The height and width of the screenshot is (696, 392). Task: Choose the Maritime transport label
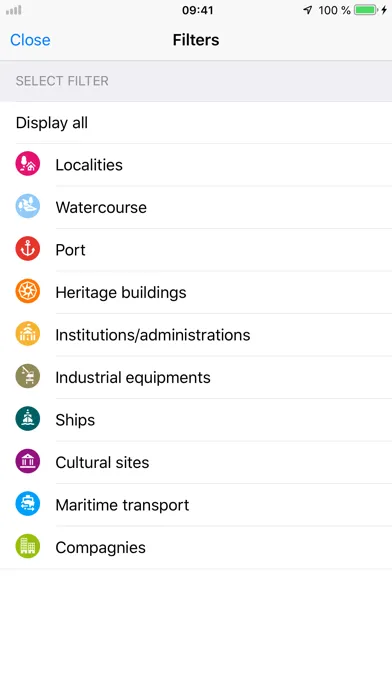point(122,505)
